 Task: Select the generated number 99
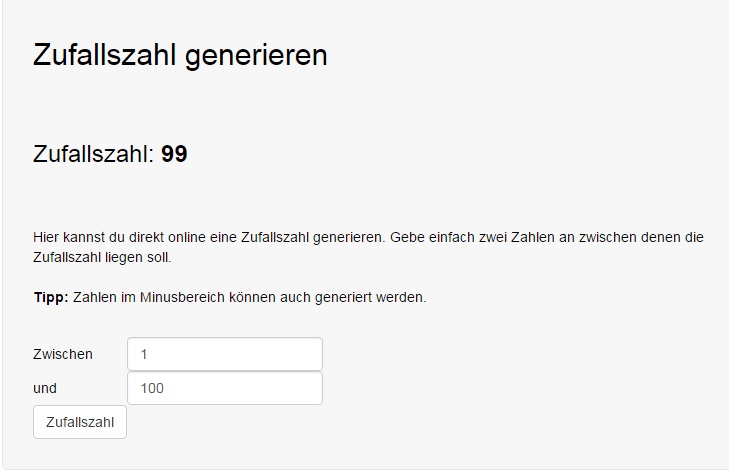[174, 155]
